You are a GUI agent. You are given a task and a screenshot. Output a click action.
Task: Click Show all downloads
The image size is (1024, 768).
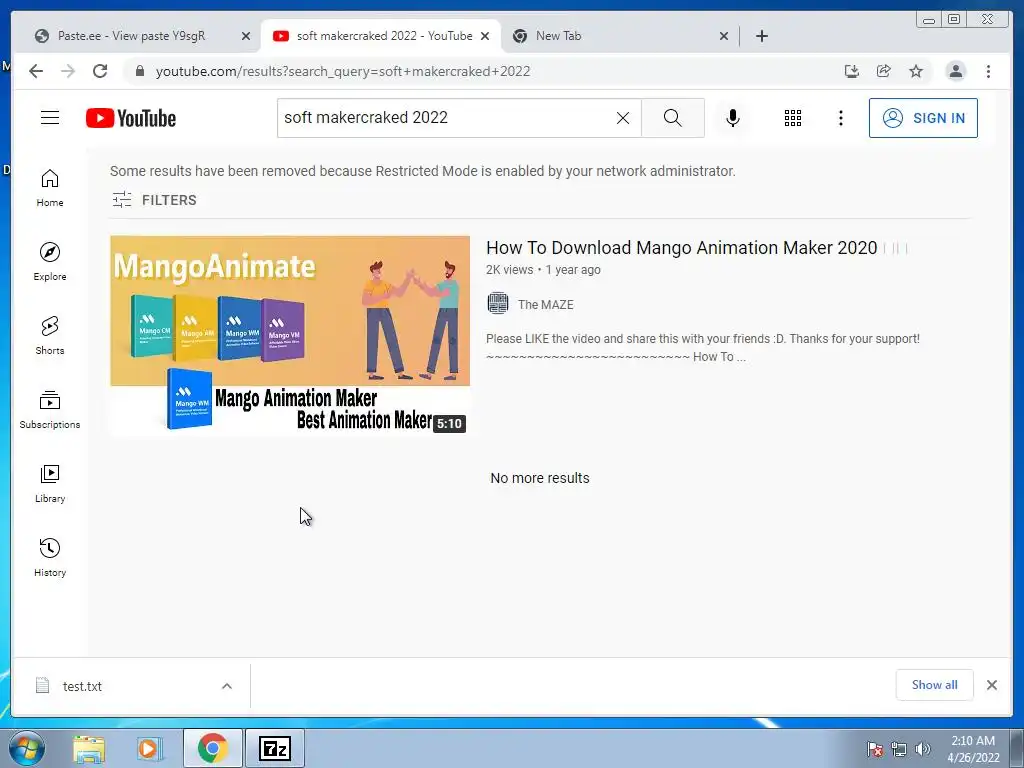pos(935,684)
